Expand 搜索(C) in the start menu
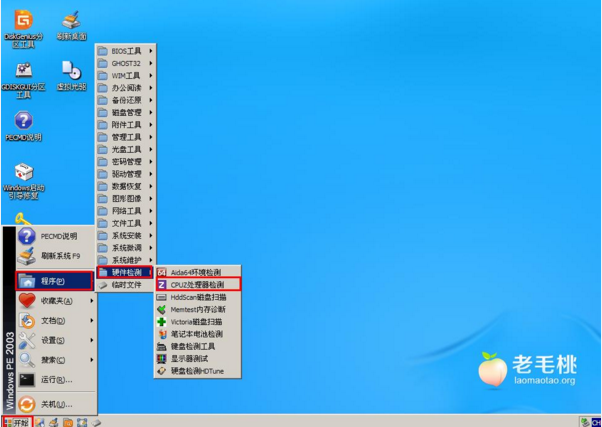Viewport: 602px width, 427px height. (56, 360)
